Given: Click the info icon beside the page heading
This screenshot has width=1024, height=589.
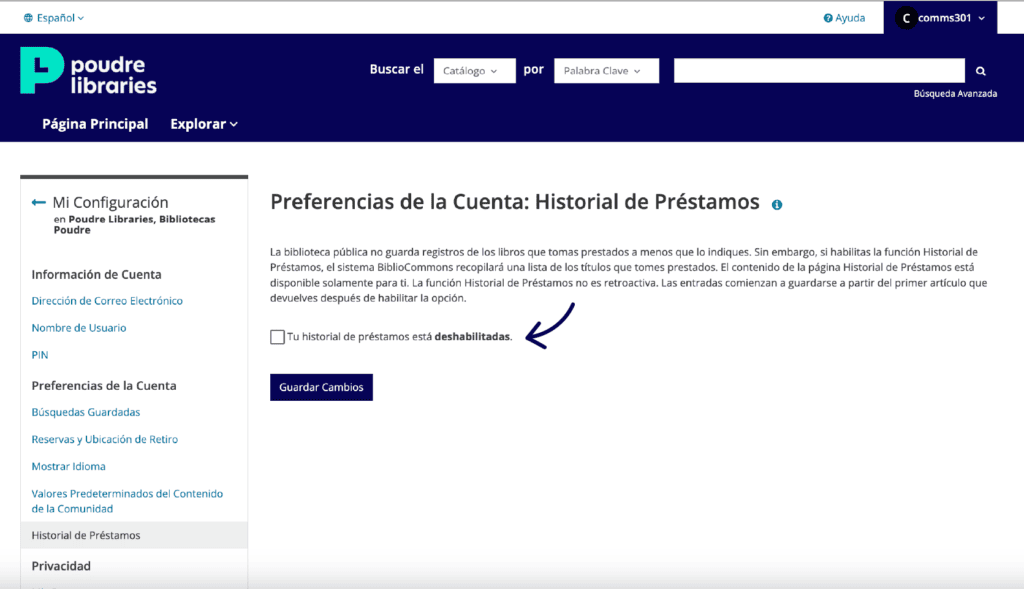Looking at the screenshot, I should click(x=777, y=205).
